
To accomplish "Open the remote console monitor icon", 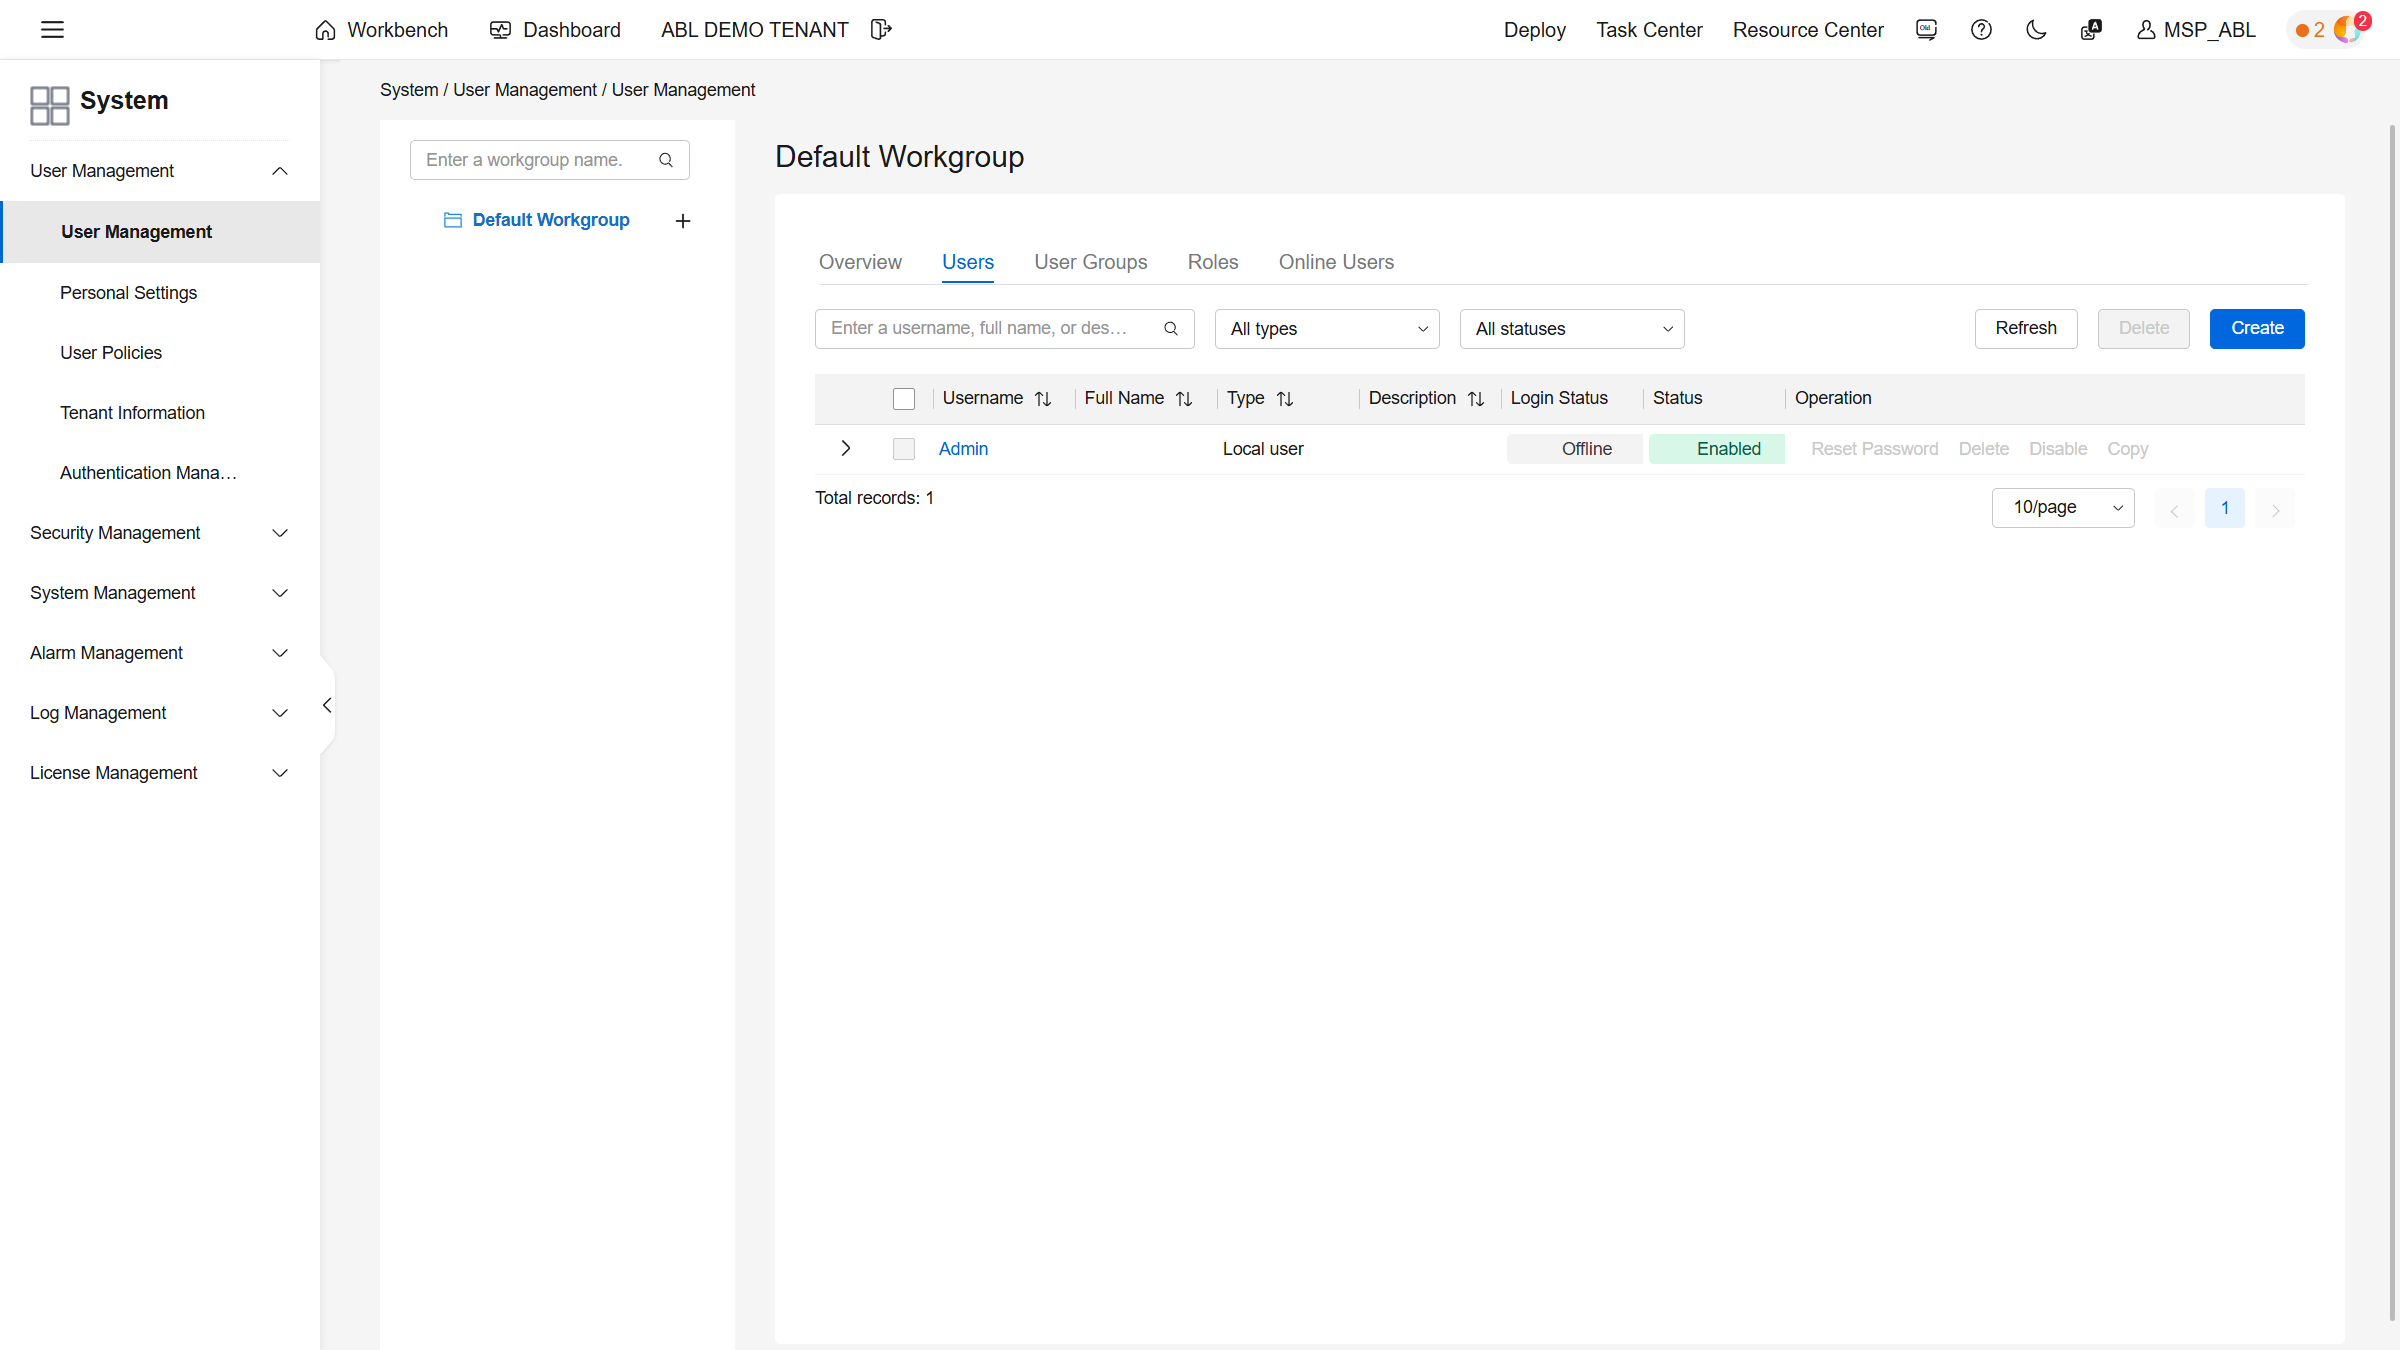I will (x=1926, y=30).
